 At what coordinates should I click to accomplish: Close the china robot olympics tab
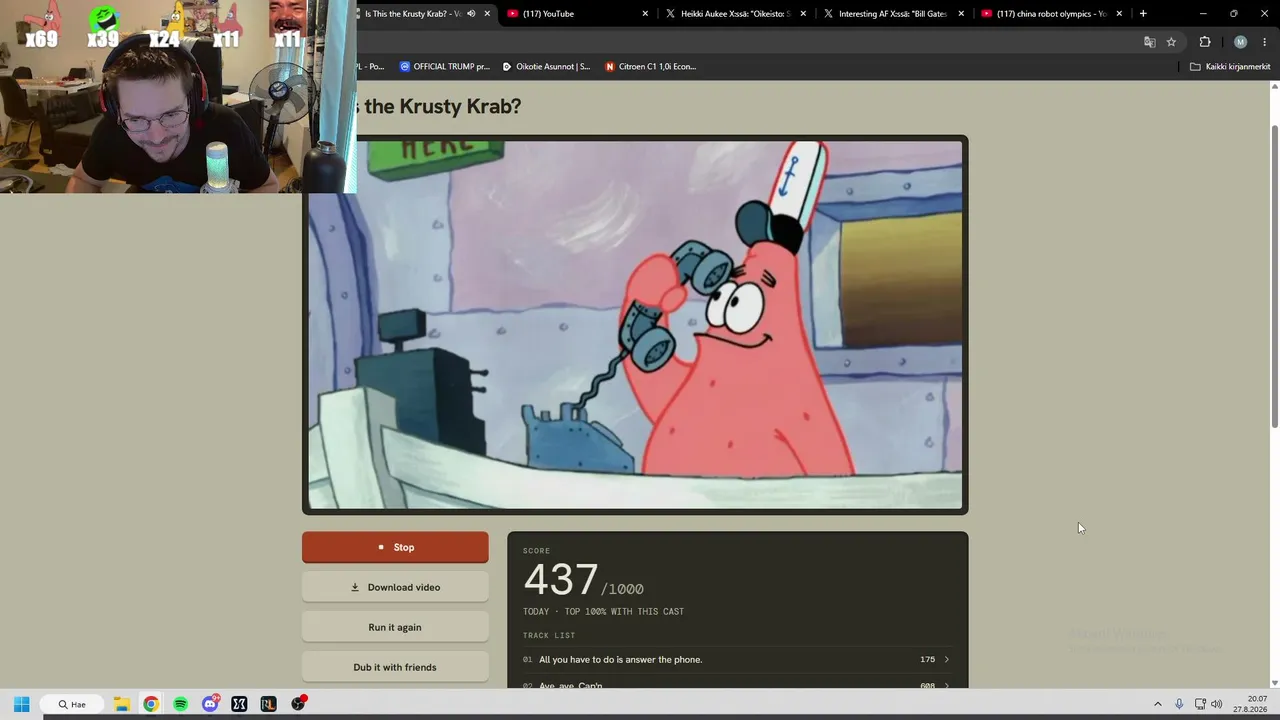[x=1119, y=14]
